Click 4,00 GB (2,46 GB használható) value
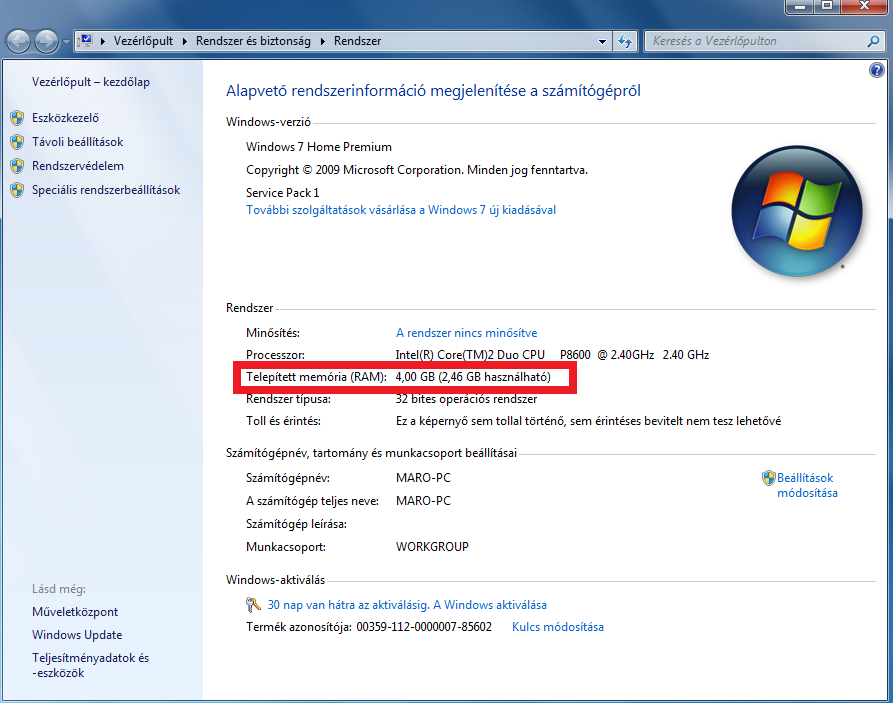893x703 pixels. pyautogui.click(x=473, y=377)
